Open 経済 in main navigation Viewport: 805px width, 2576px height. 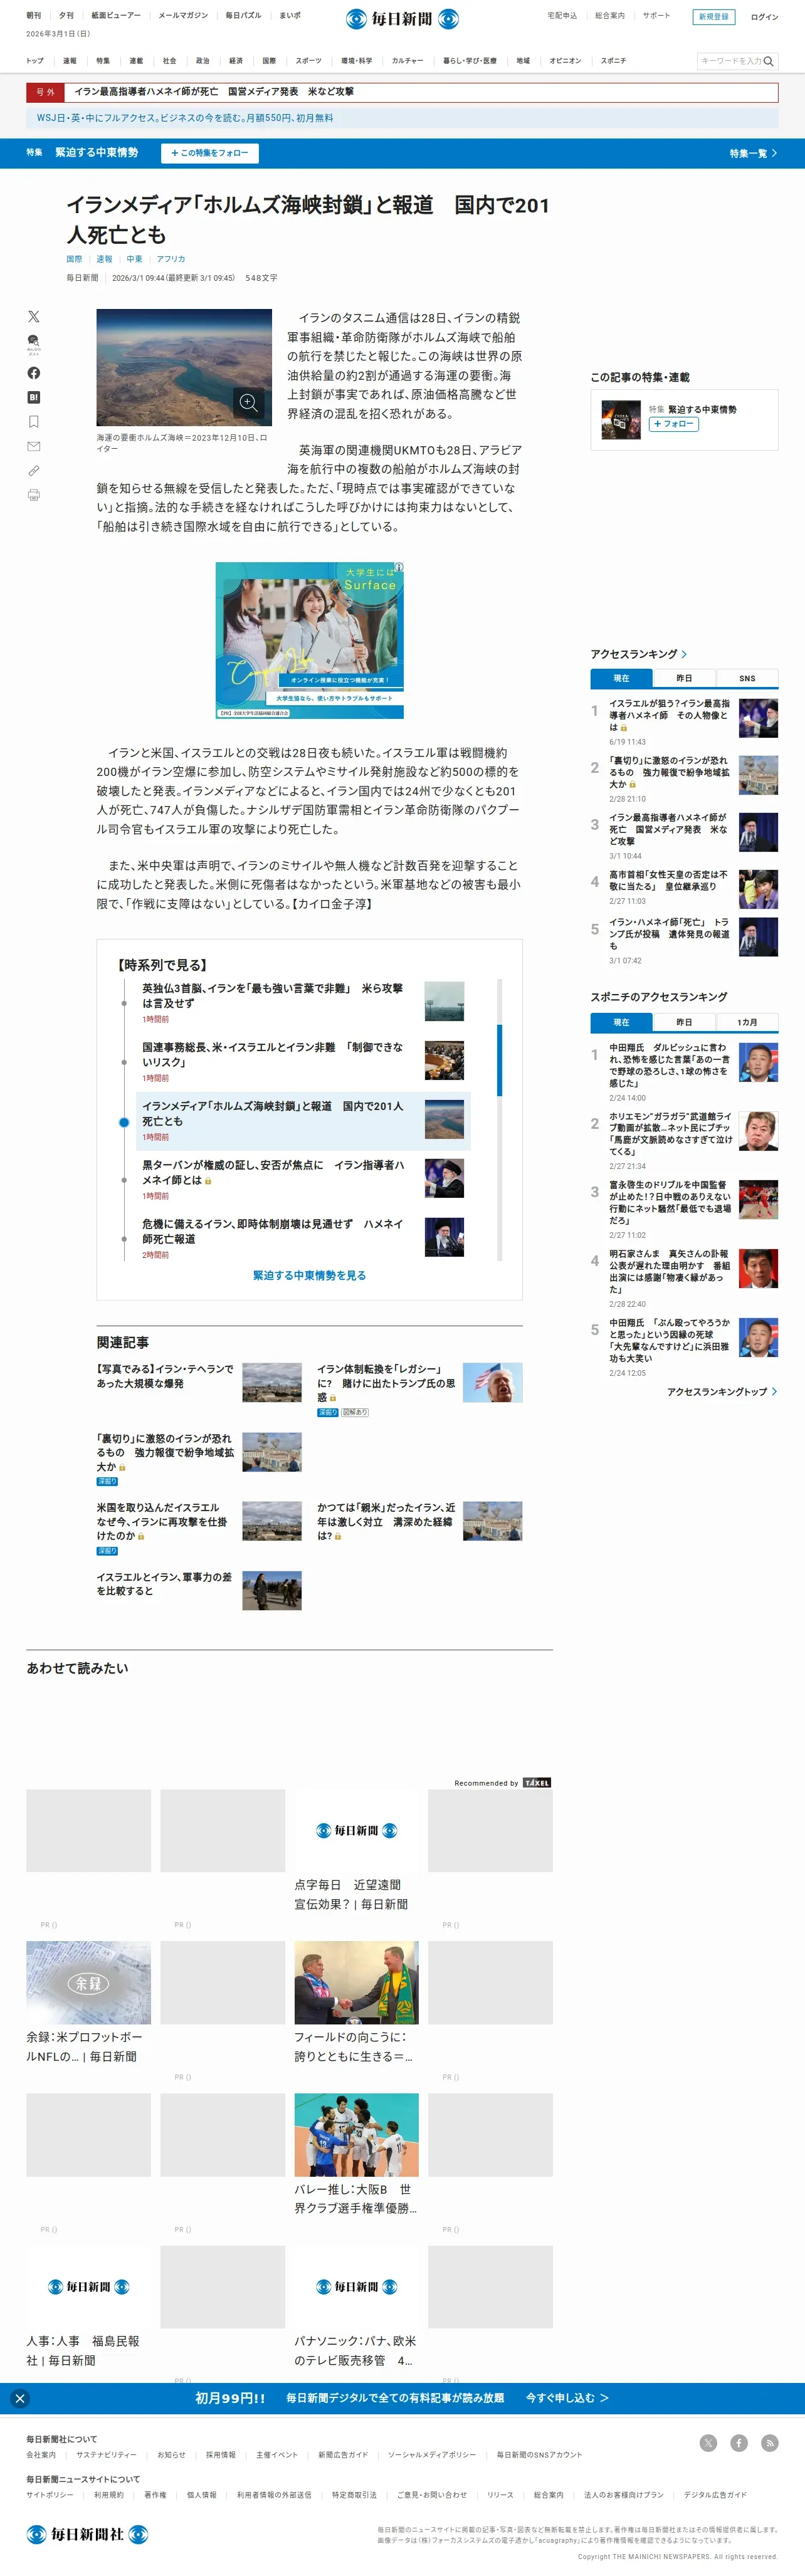tap(236, 61)
